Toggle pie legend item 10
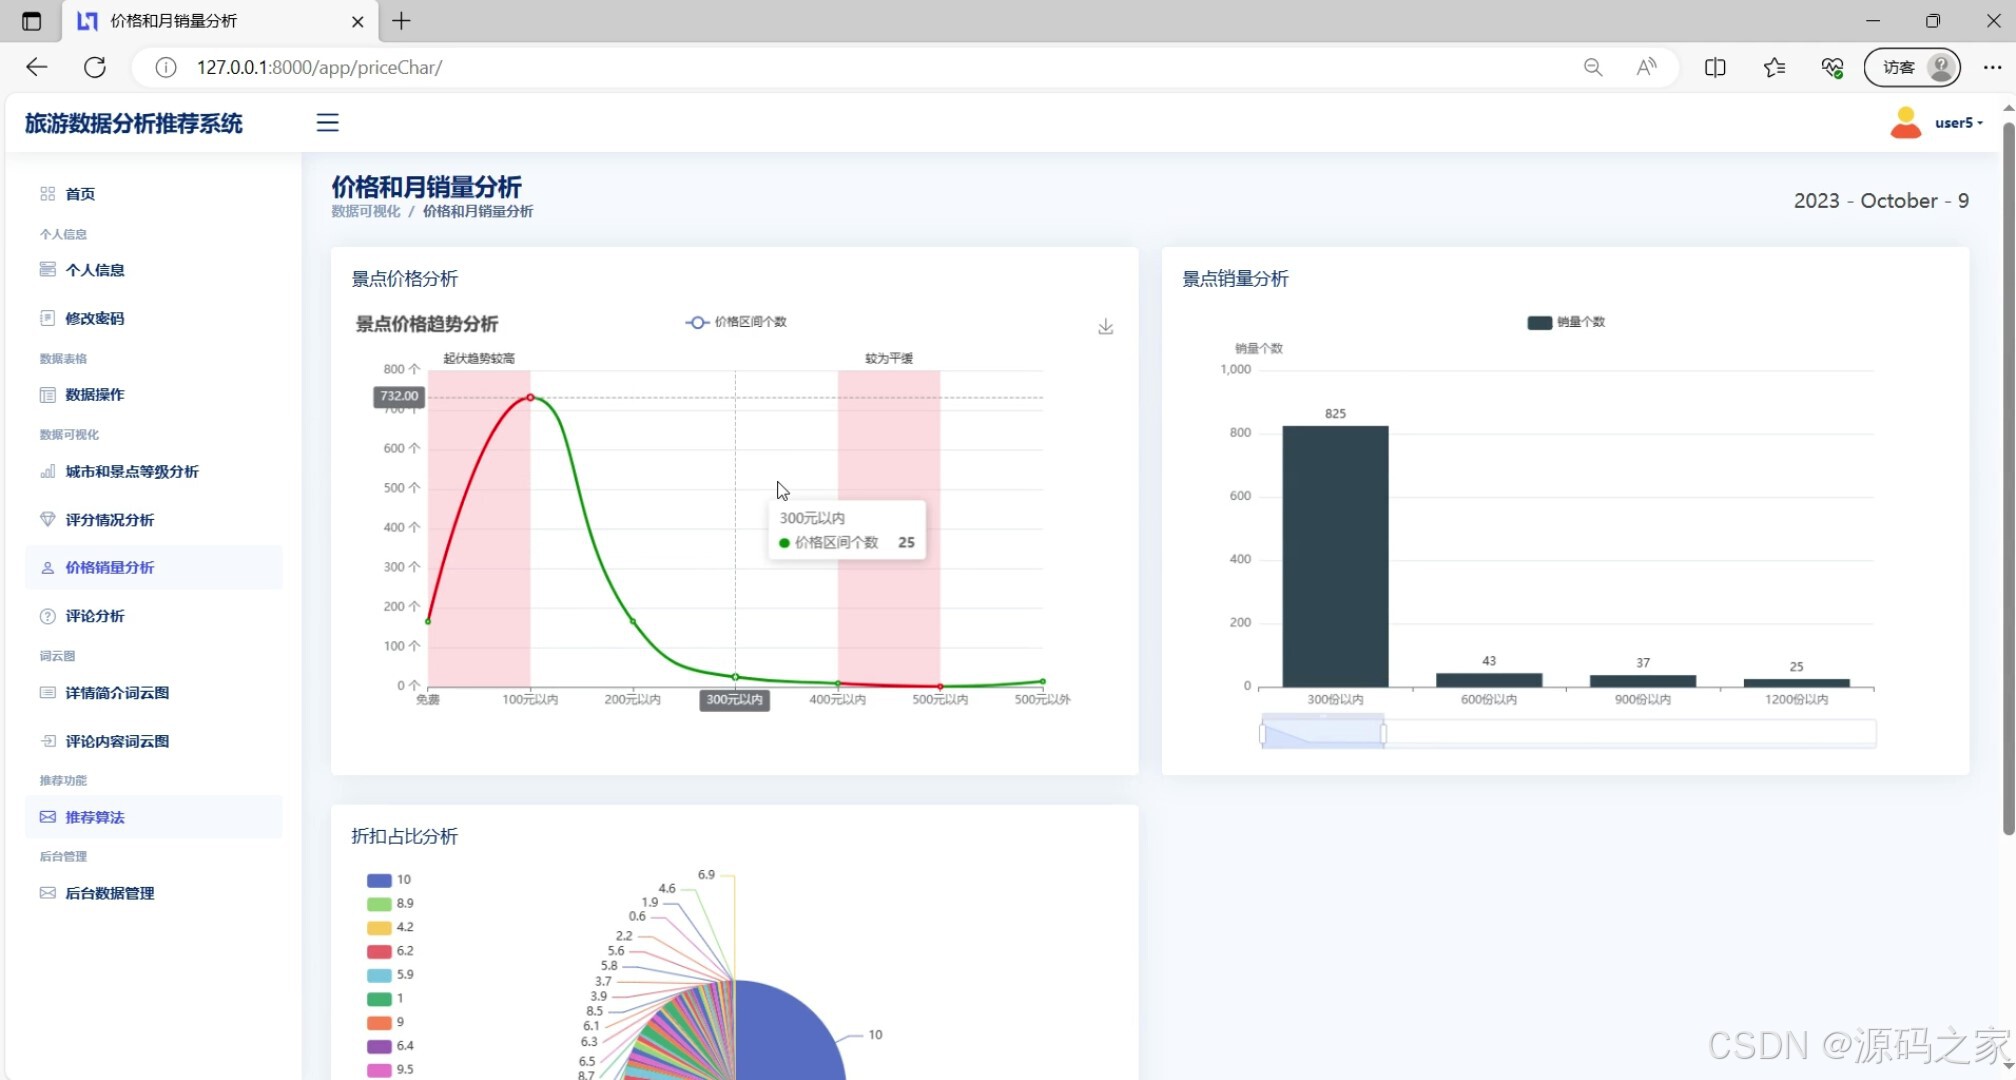 pyautogui.click(x=389, y=880)
